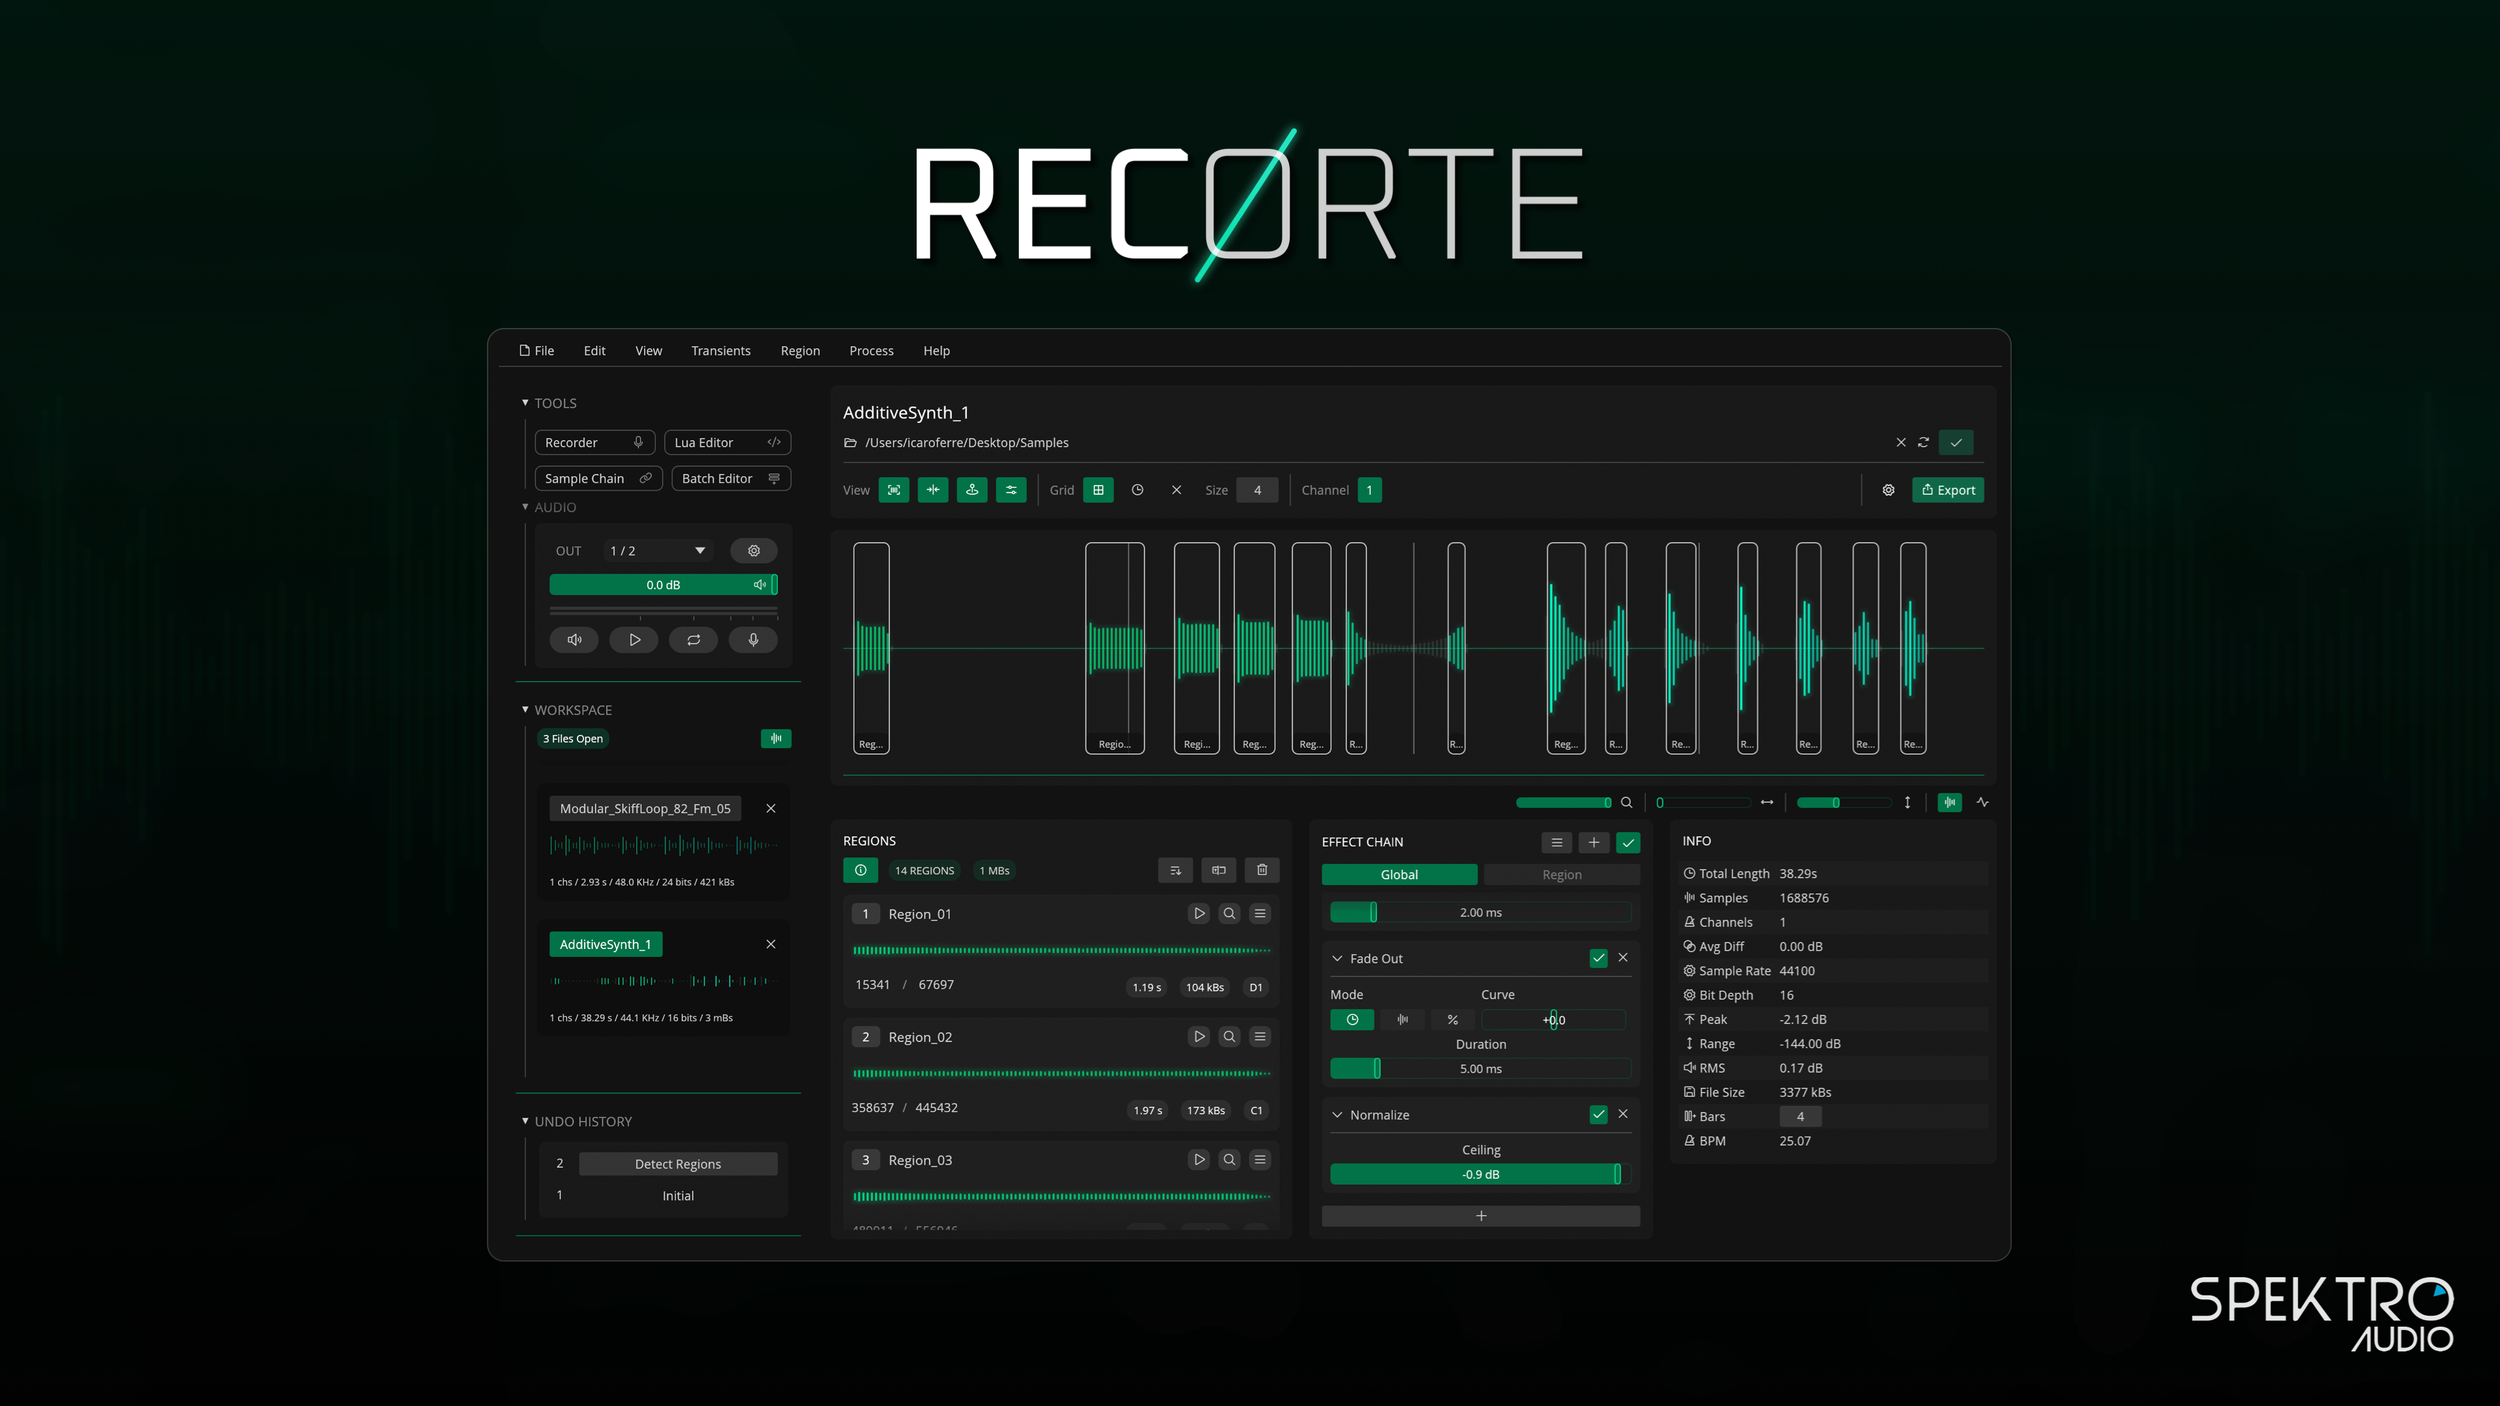Open the Sample Chain tool
2500x1406 pixels.
click(598, 478)
